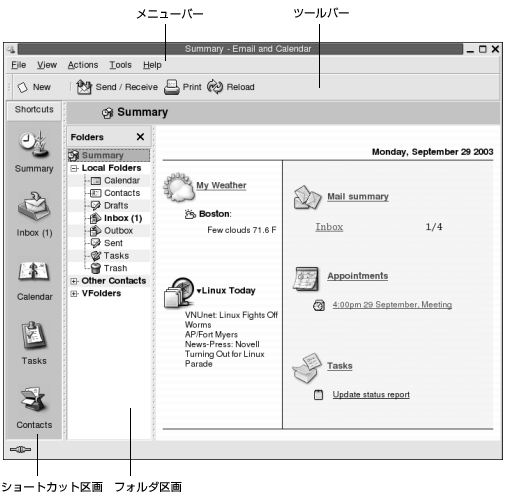
Task: Select the Summary item in the folder tree
Action: (x=109, y=156)
